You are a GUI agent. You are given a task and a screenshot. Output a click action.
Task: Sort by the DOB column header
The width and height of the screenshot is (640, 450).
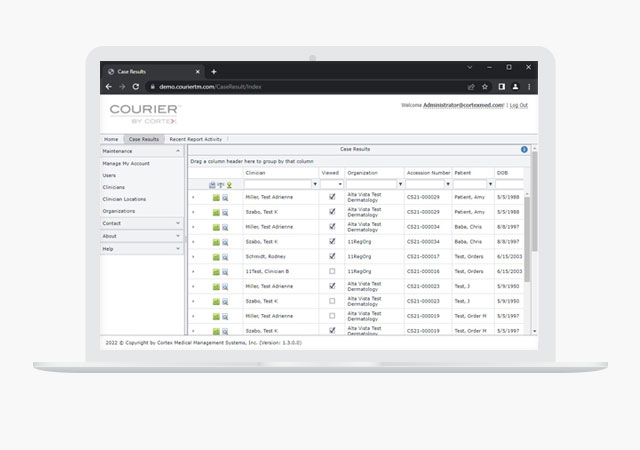coord(502,173)
